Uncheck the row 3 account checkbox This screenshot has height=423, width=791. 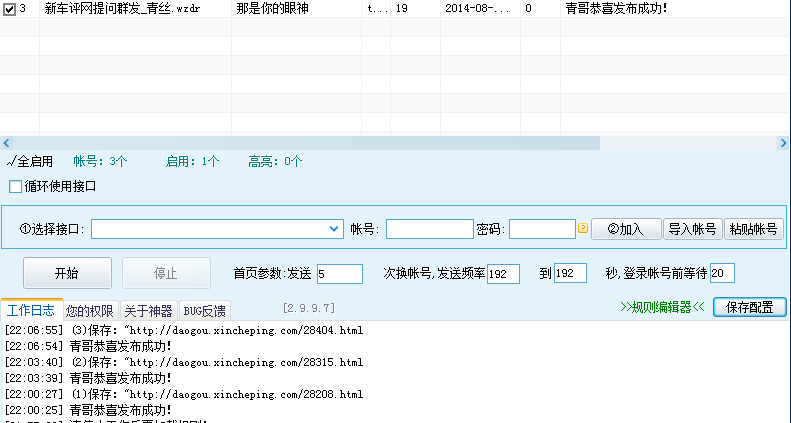pyautogui.click(x=10, y=9)
